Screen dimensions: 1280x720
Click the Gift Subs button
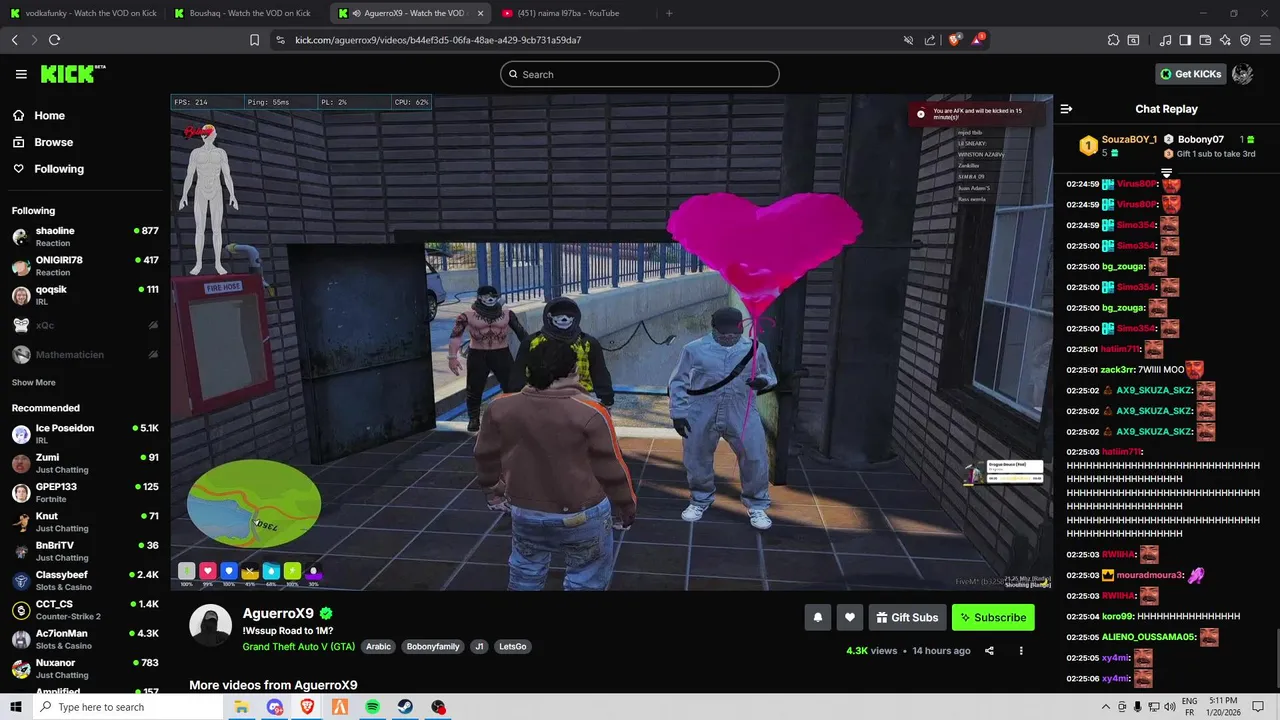pos(907,617)
